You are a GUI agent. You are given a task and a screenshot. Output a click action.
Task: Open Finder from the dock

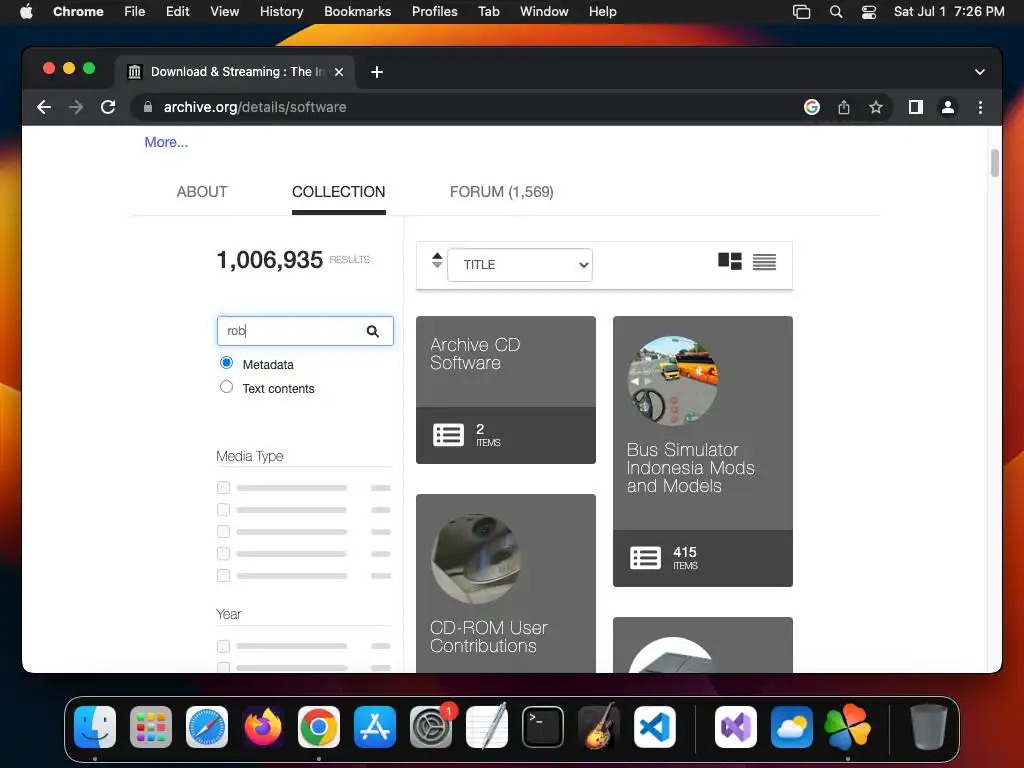pyautogui.click(x=95, y=727)
